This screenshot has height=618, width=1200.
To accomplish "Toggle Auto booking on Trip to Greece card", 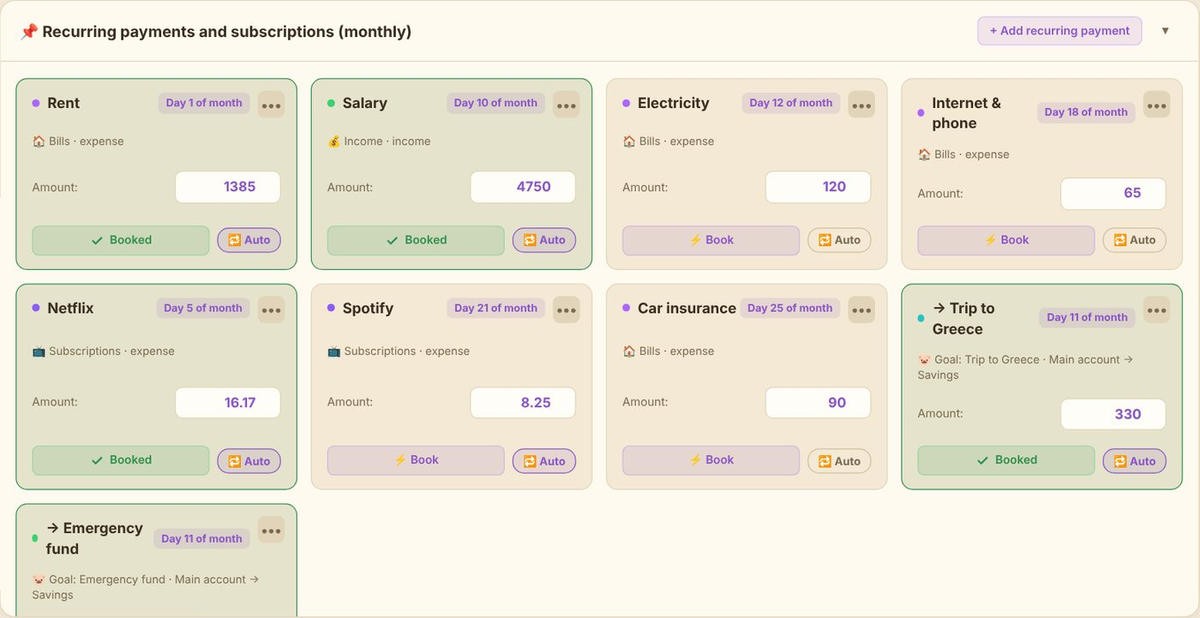I will [x=1134, y=461].
